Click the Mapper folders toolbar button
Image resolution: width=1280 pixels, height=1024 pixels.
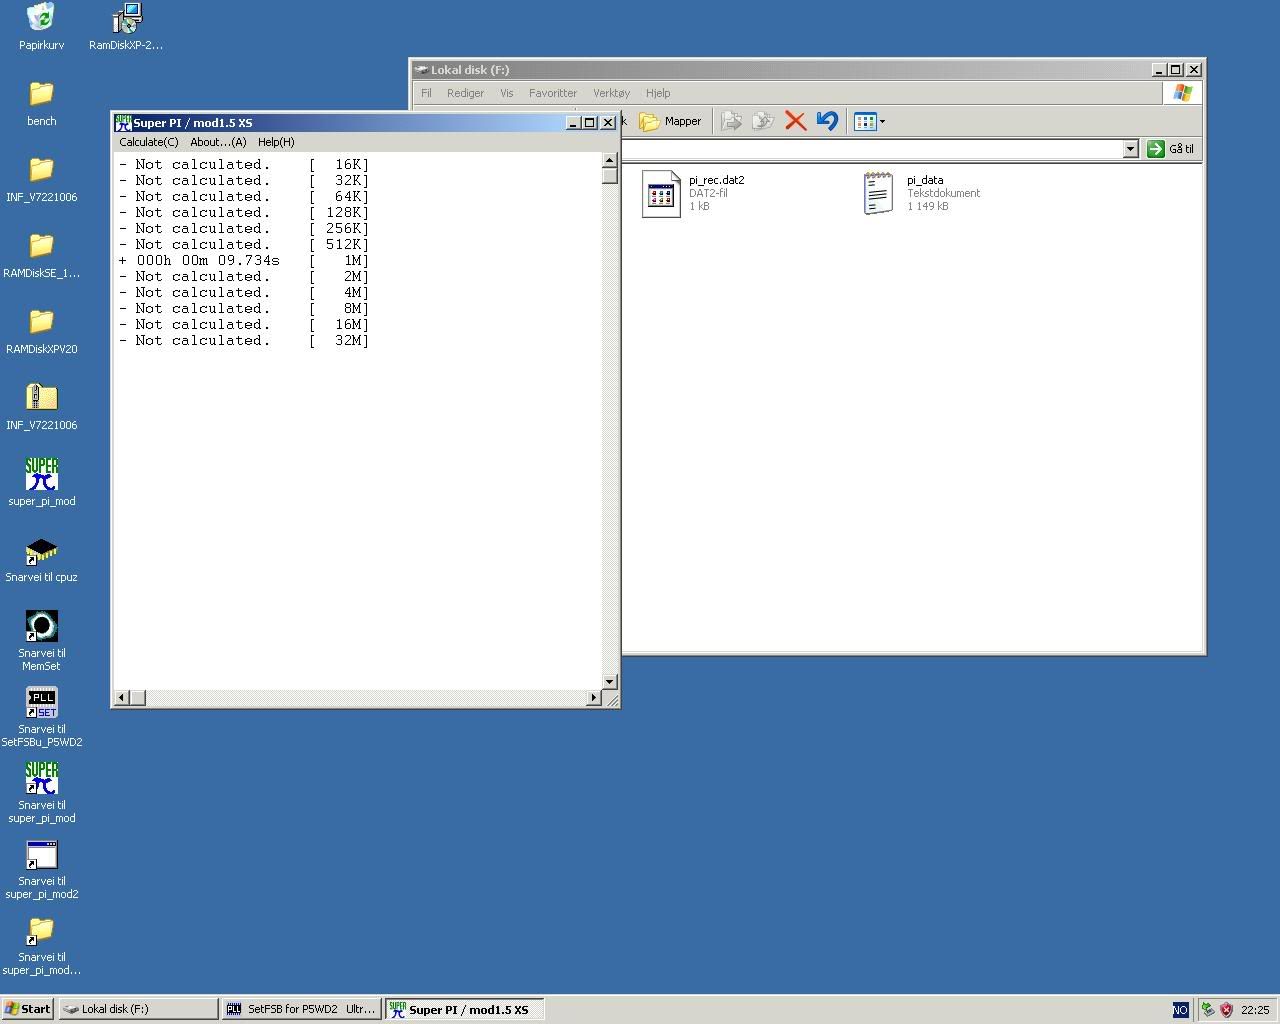pos(670,121)
